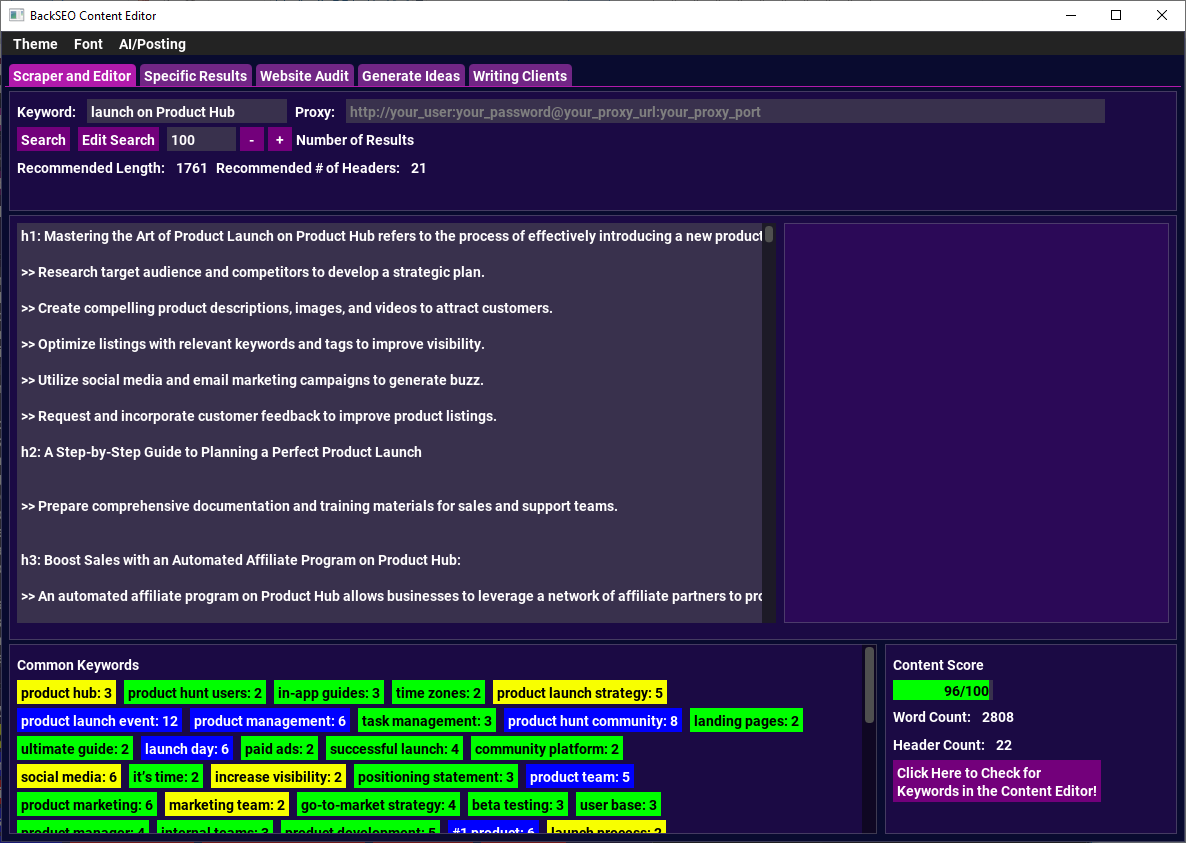Click the Content Score progress bar 96/100
The height and width of the screenshot is (843, 1186).
pyautogui.click(x=942, y=690)
